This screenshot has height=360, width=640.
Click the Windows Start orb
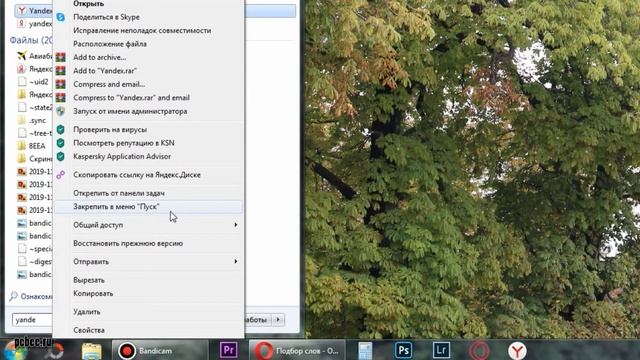point(16,351)
